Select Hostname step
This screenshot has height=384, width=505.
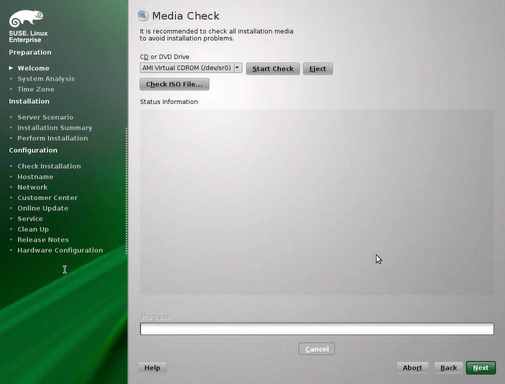pyautogui.click(x=35, y=177)
